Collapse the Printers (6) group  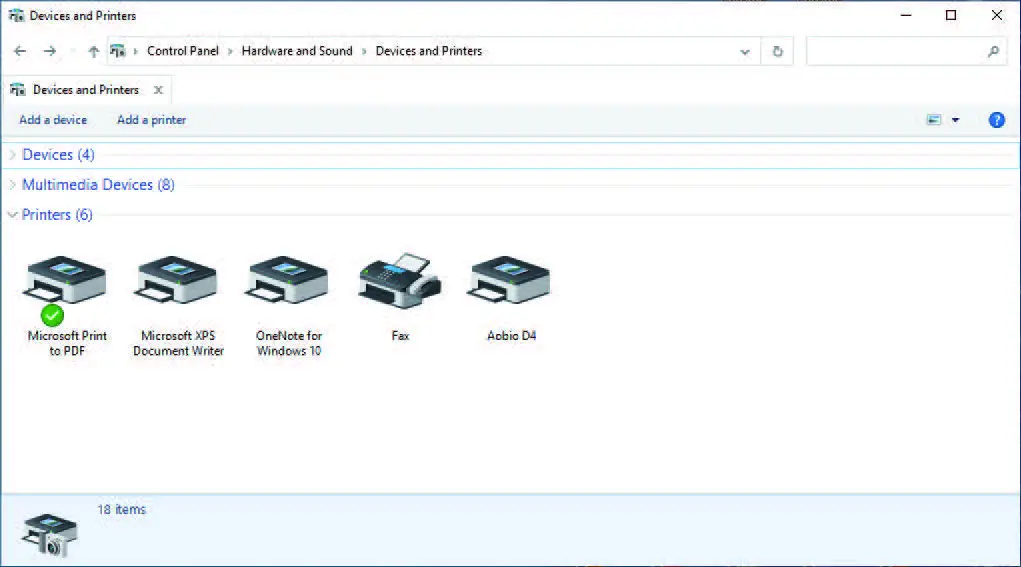(x=12, y=215)
